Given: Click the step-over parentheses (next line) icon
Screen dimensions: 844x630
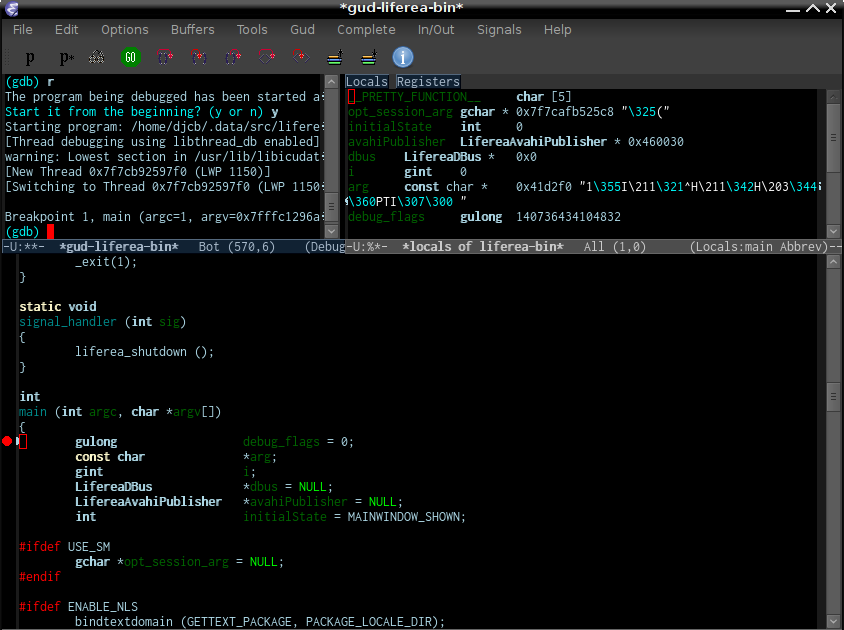Looking at the screenshot, I should coord(165,57).
